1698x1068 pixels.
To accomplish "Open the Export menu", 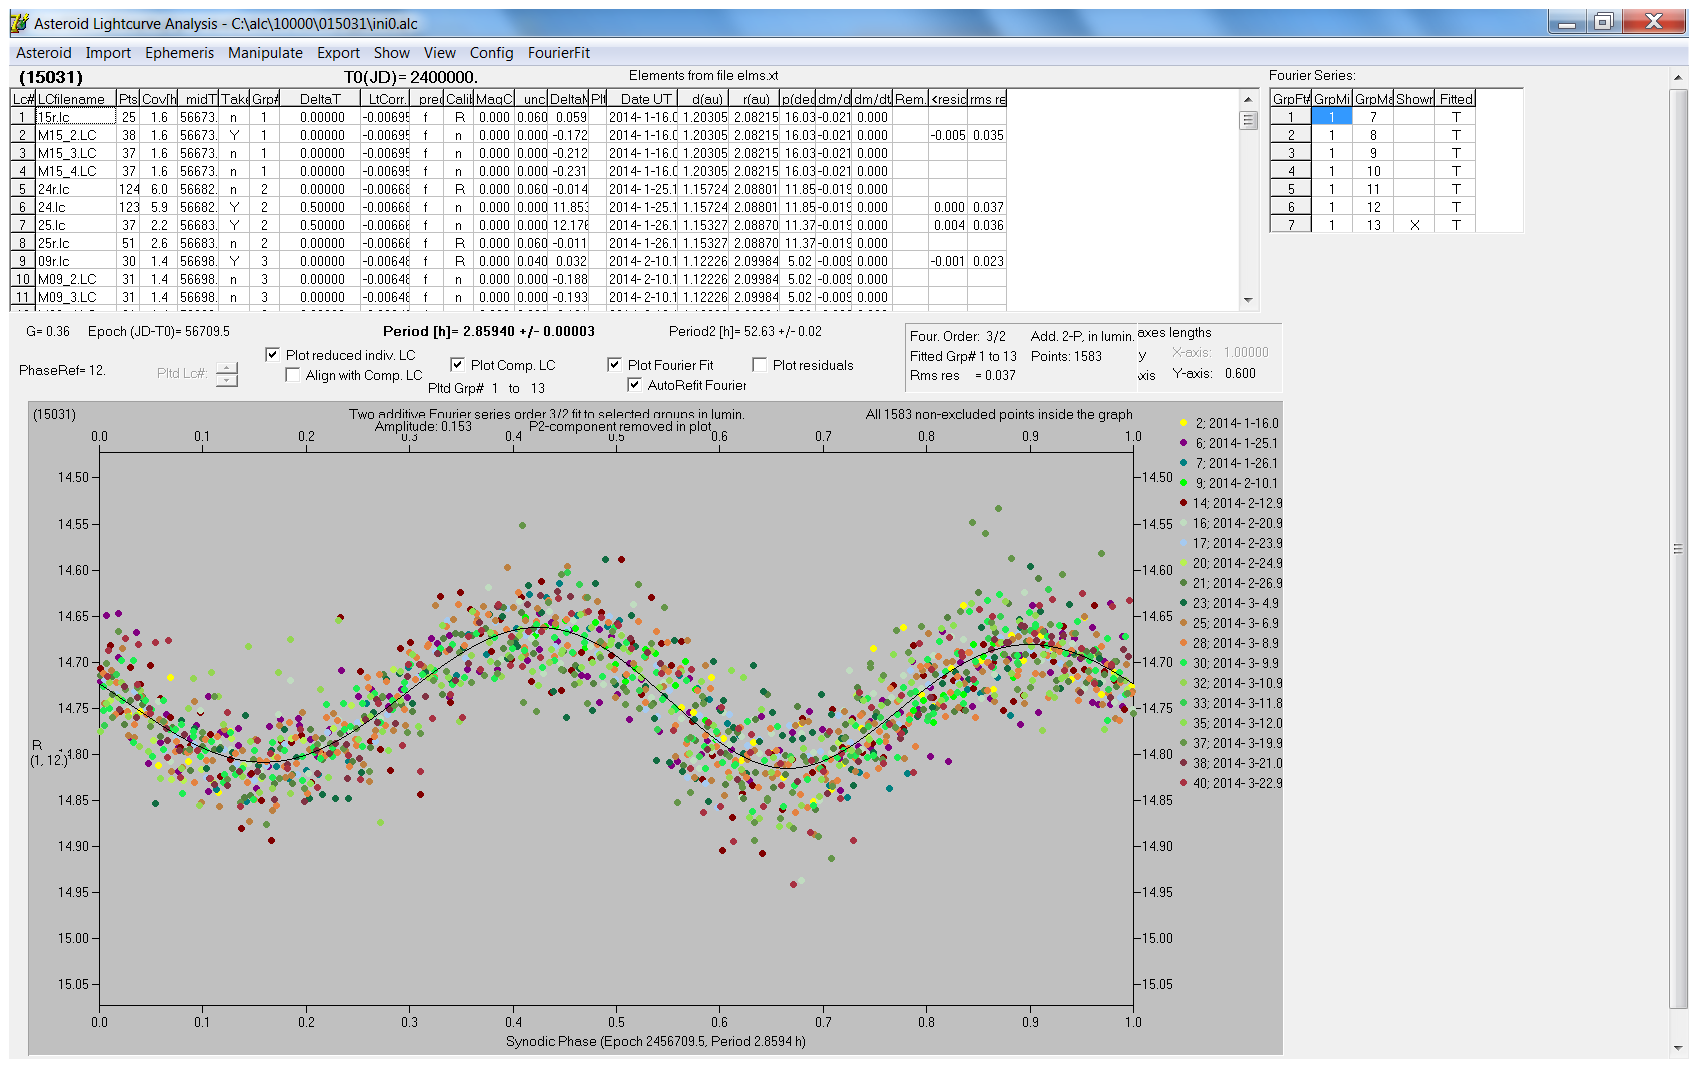I will (x=338, y=53).
